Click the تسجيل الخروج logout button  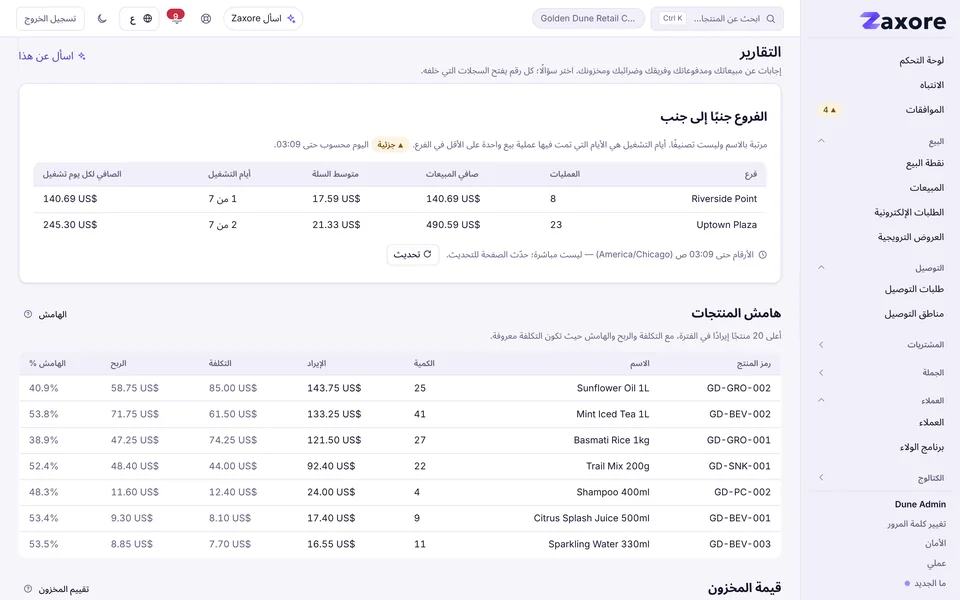pyautogui.click(x=50, y=18)
